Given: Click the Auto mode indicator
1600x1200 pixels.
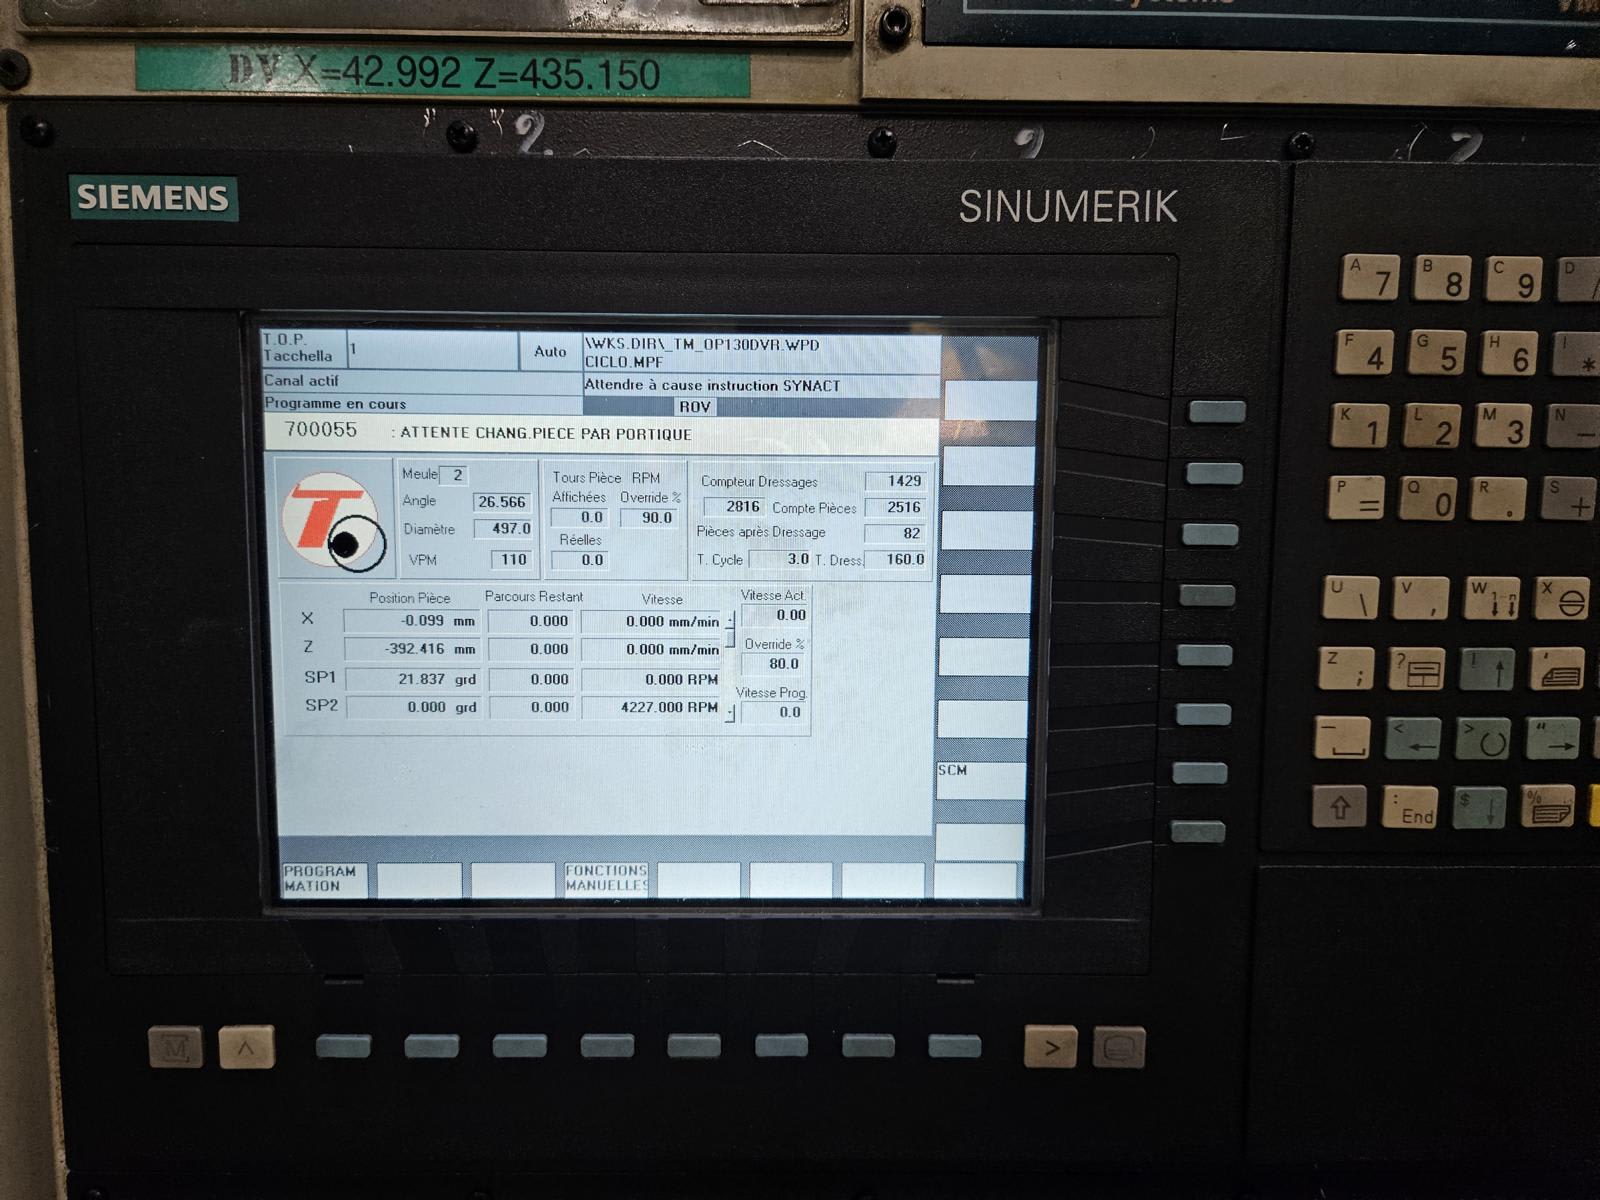Looking at the screenshot, I should click(x=550, y=352).
